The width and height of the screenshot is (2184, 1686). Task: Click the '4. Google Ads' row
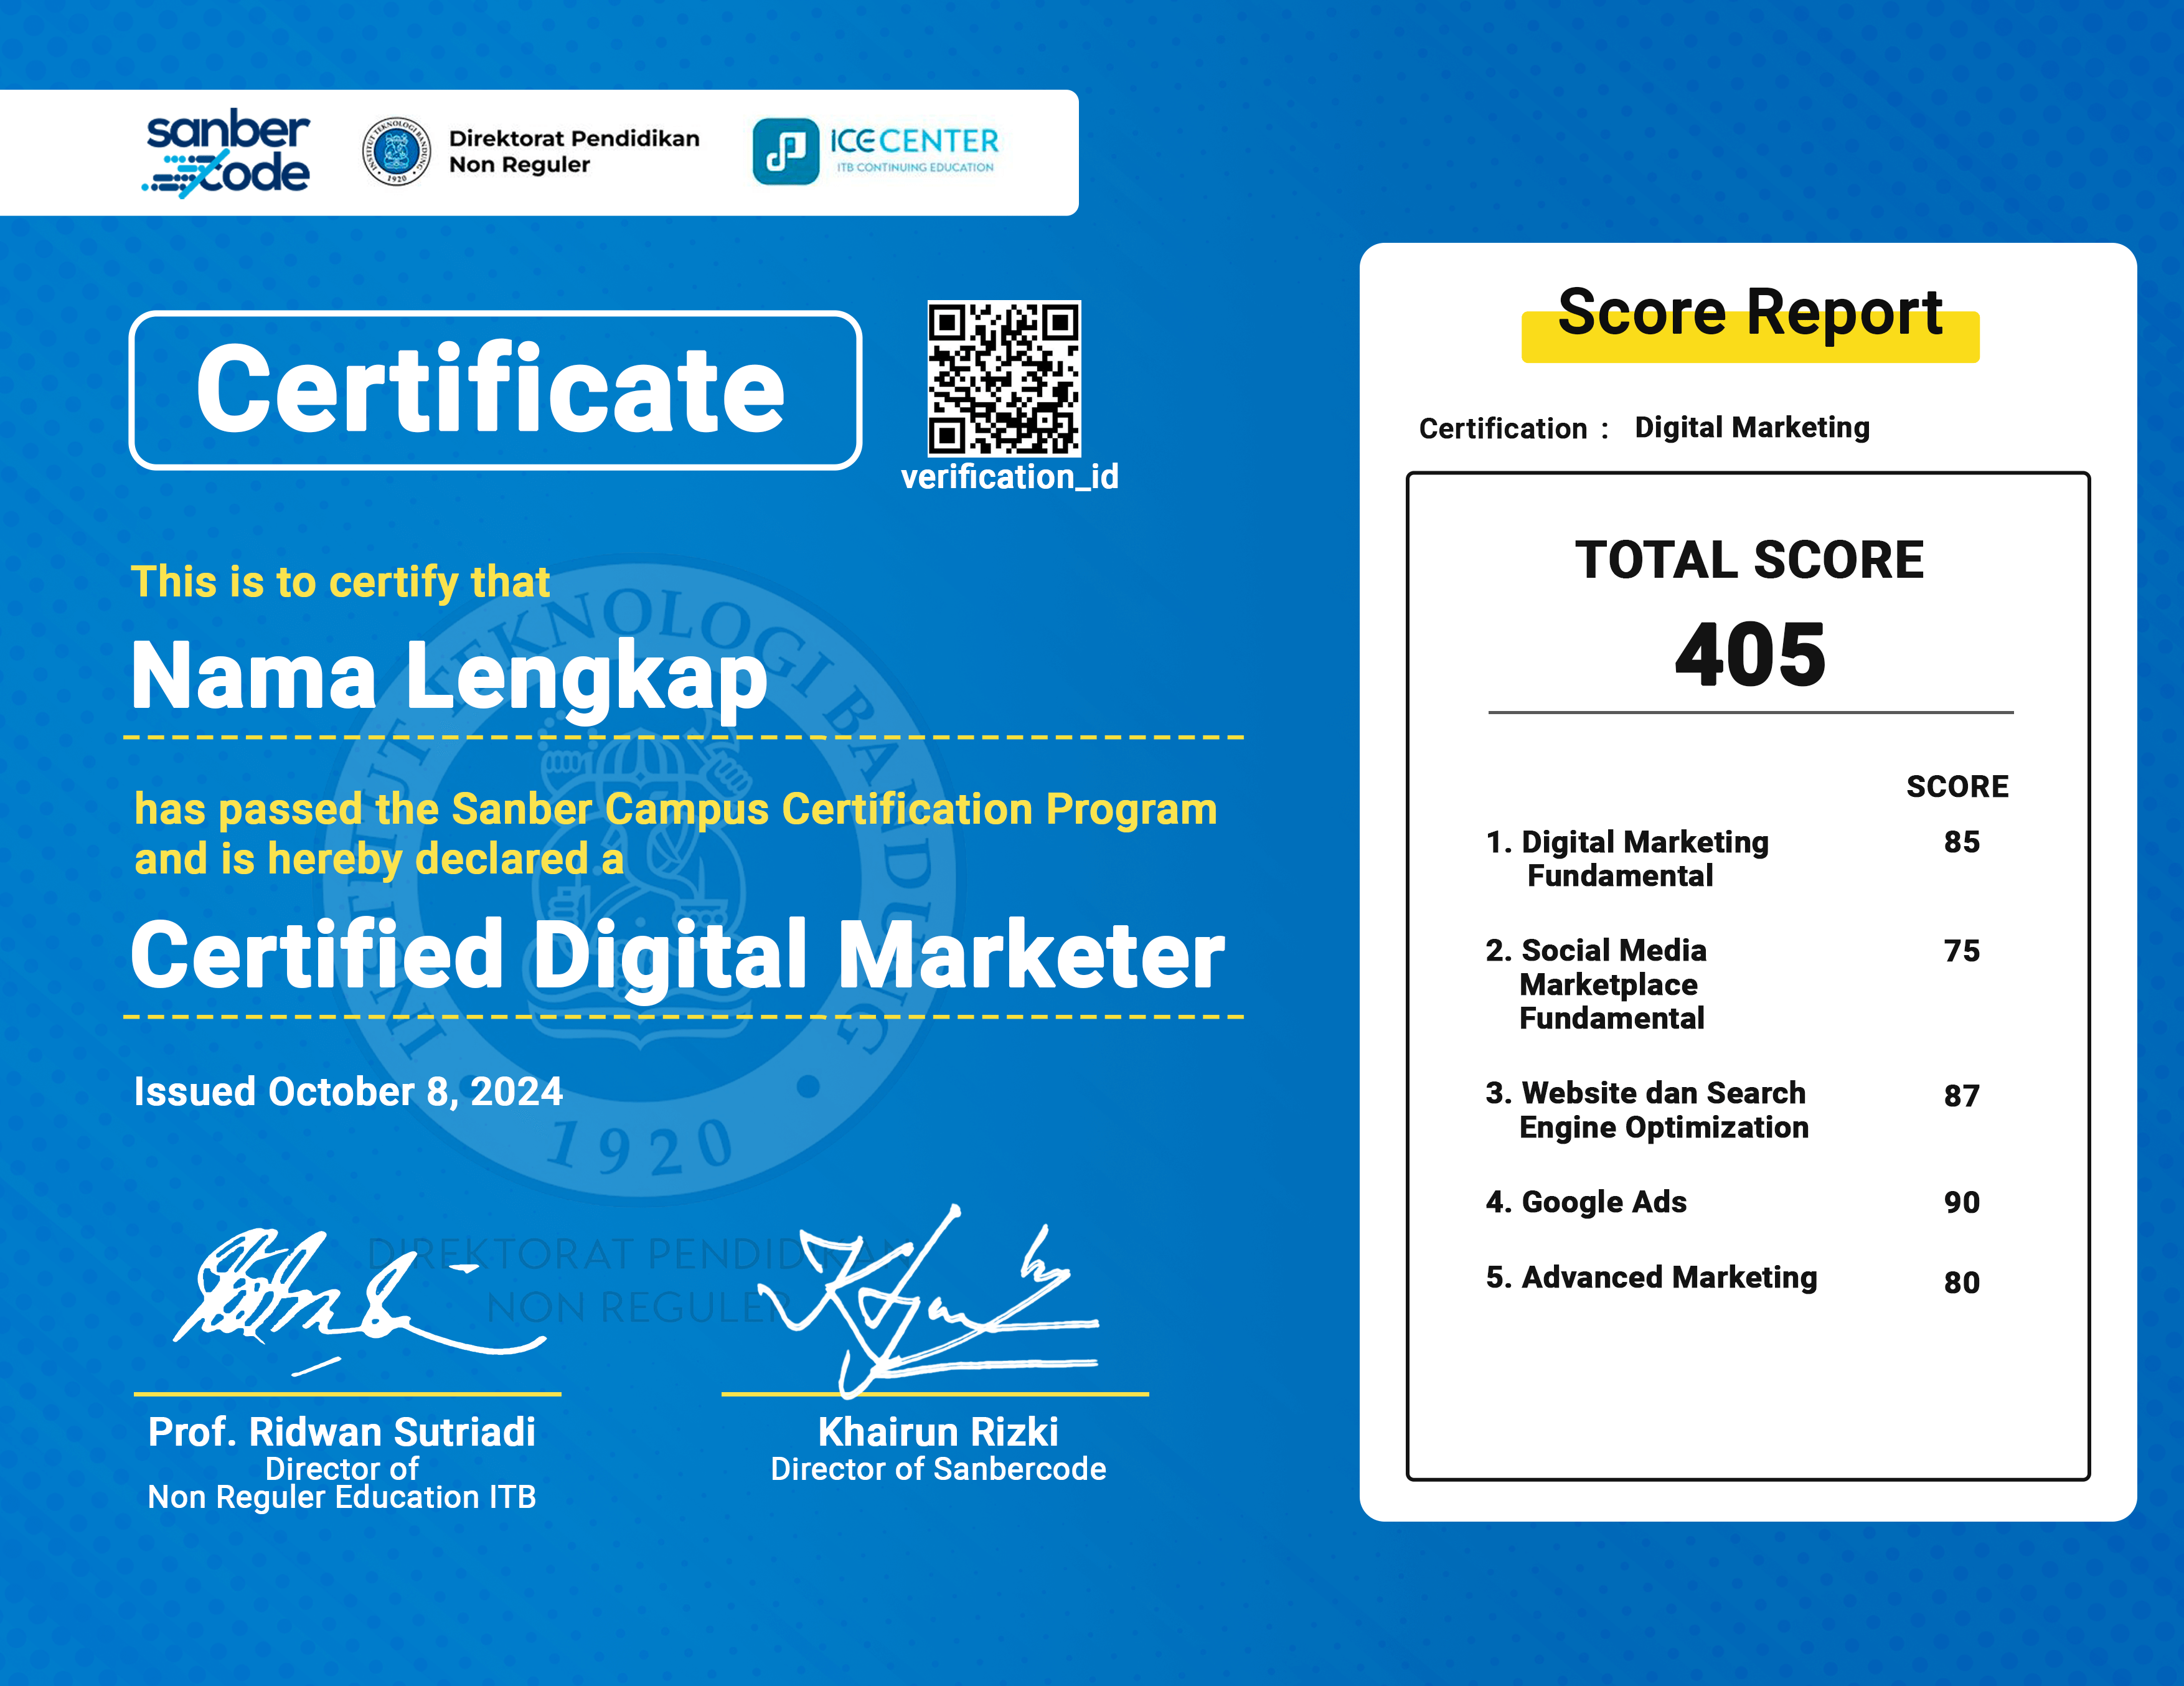point(1587,1202)
